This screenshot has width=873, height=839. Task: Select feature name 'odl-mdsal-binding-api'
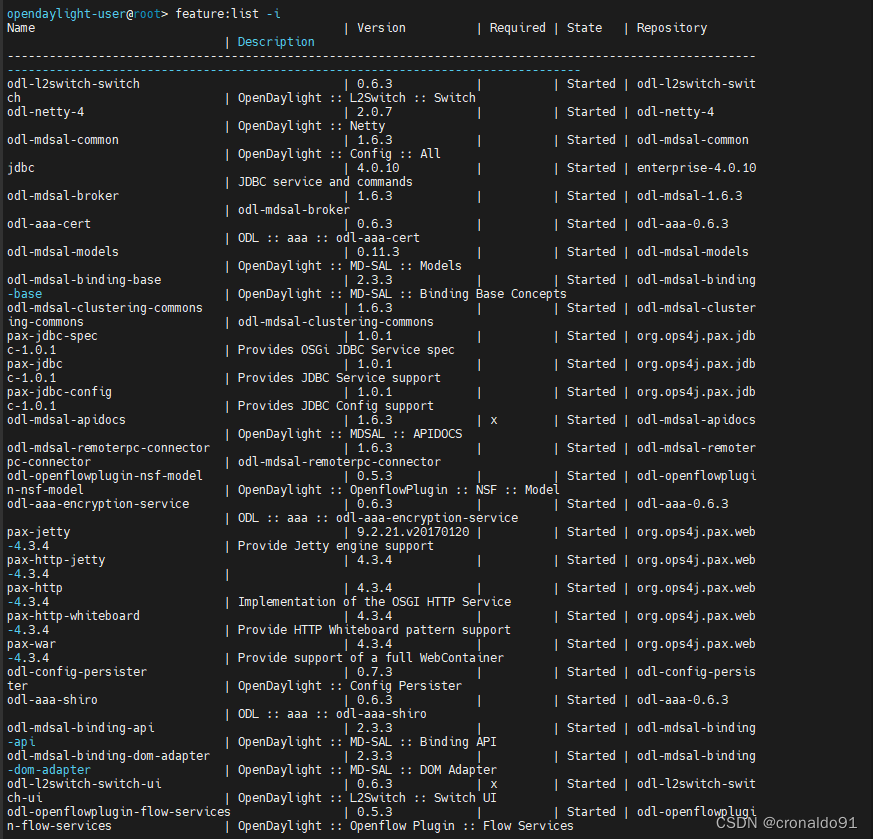[80, 728]
